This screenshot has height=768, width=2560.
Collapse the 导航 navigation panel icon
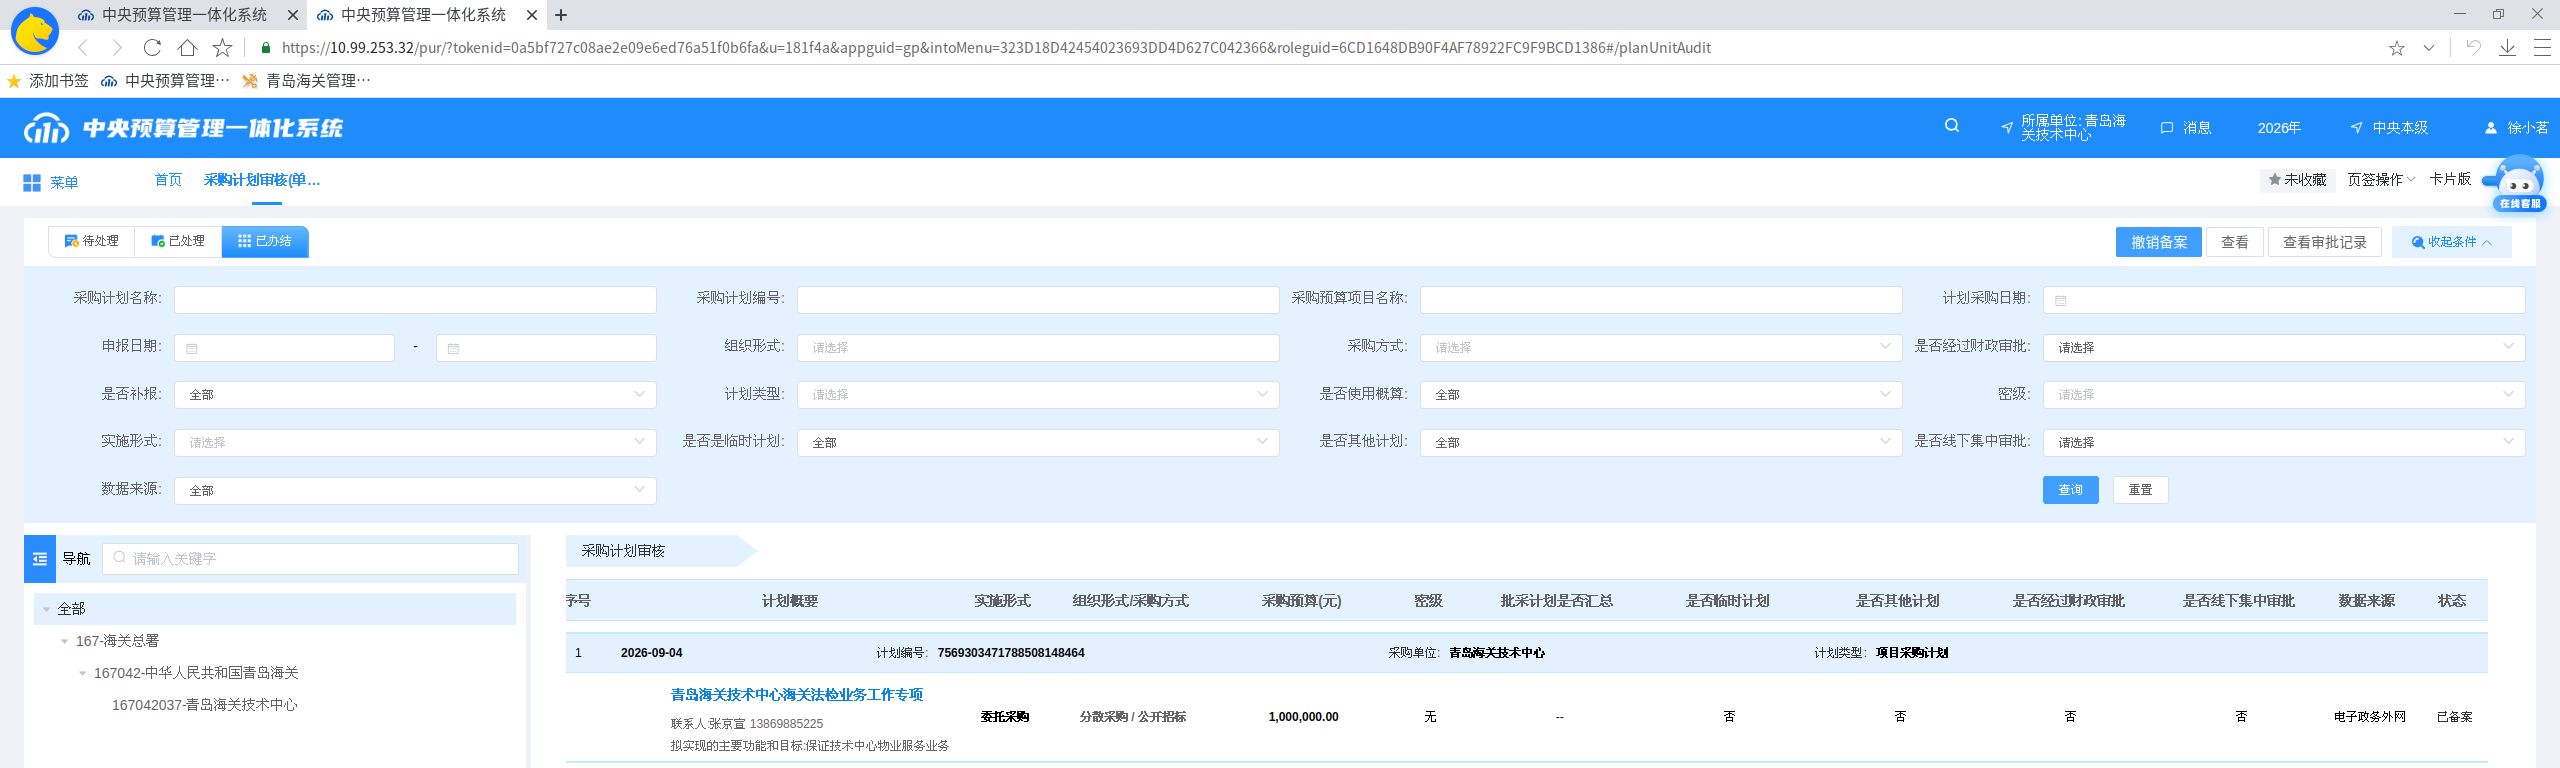[40, 559]
